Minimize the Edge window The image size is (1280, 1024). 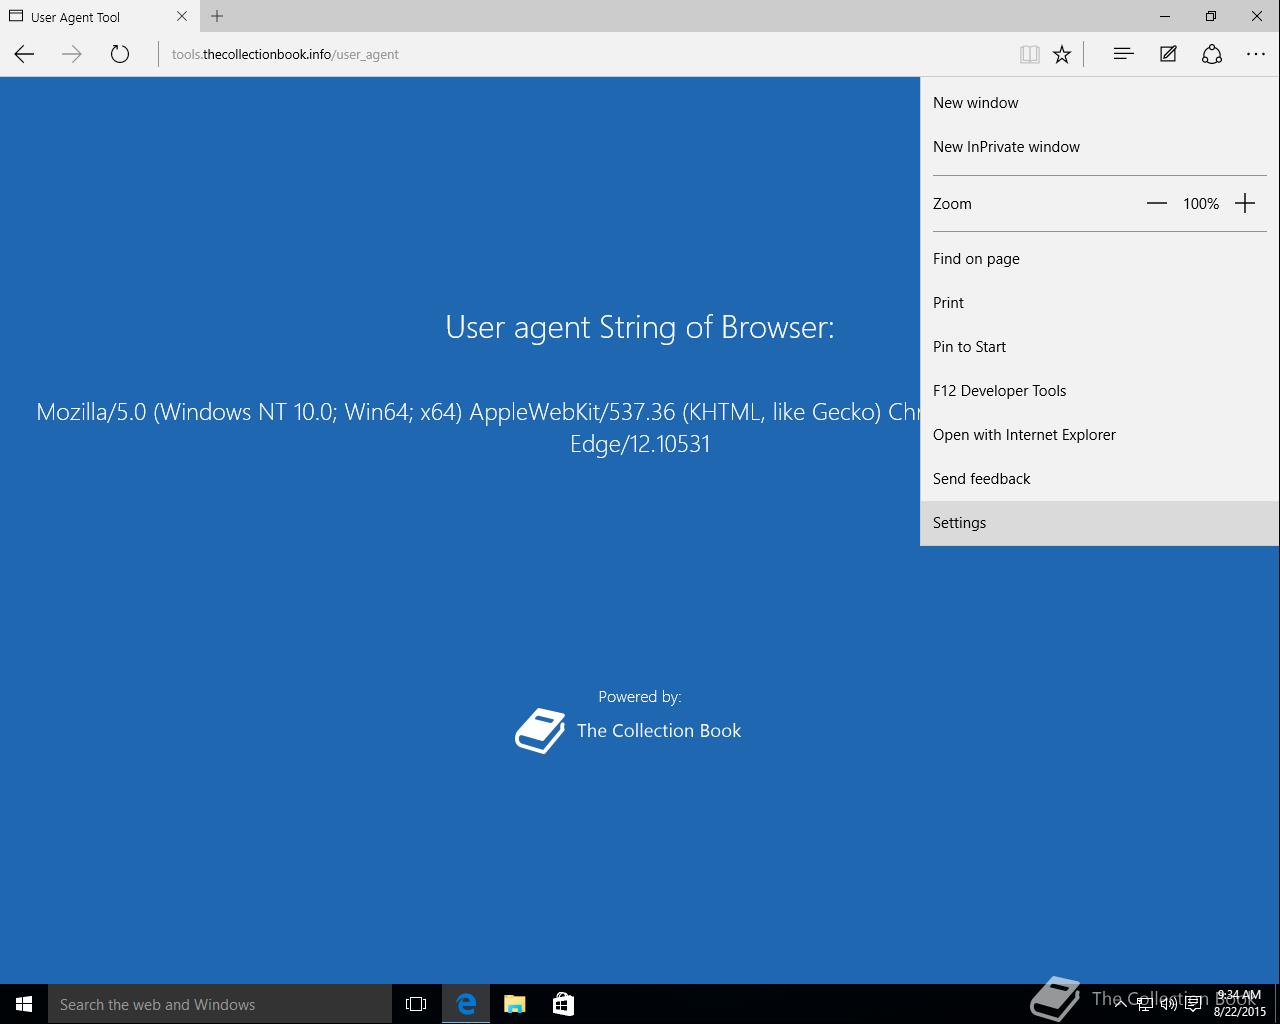point(1165,16)
